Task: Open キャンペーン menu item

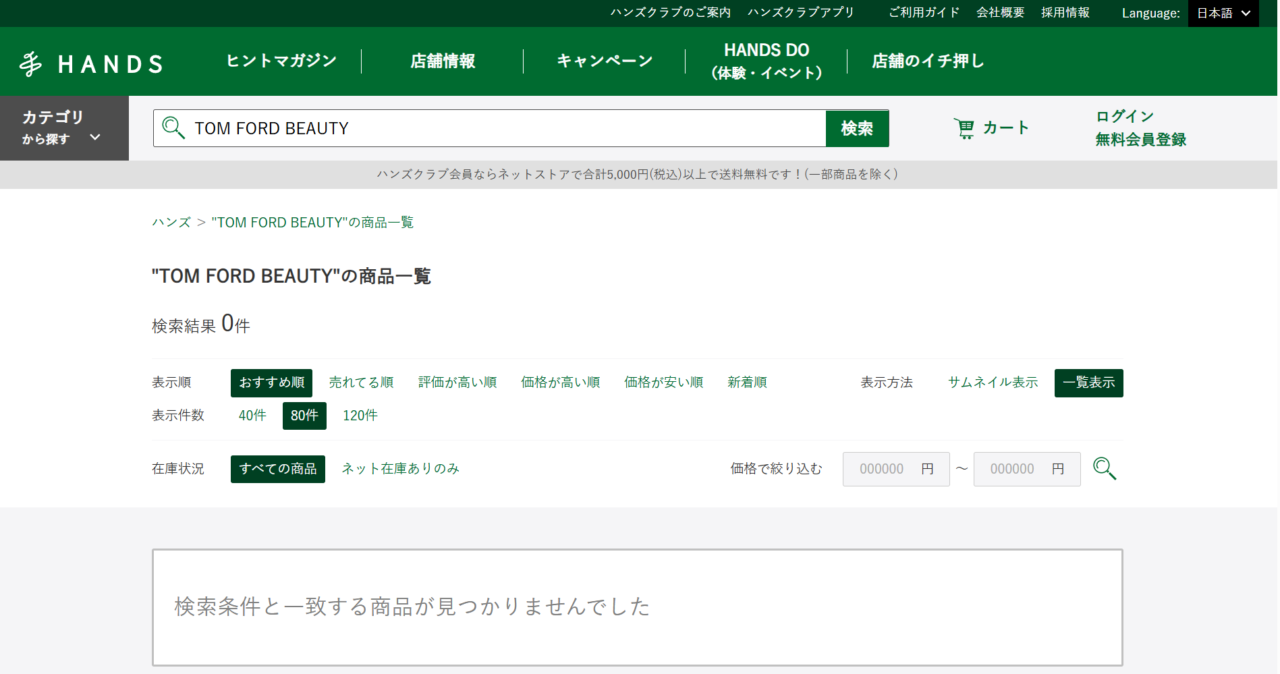Action: click(605, 61)
